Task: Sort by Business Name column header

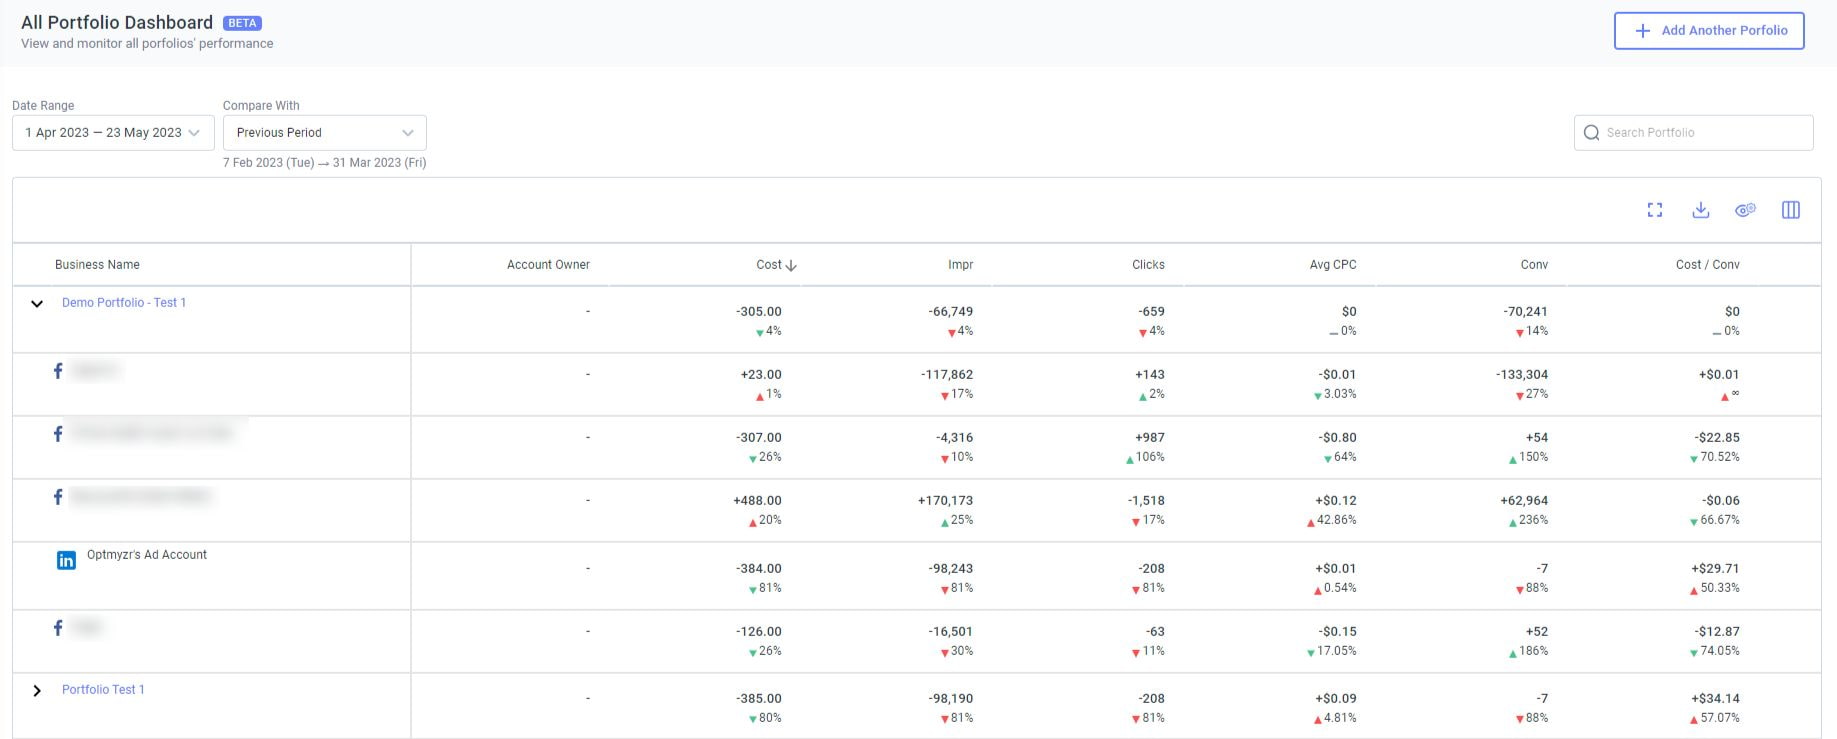Action: pyautogui.click(x=97, y=265)
